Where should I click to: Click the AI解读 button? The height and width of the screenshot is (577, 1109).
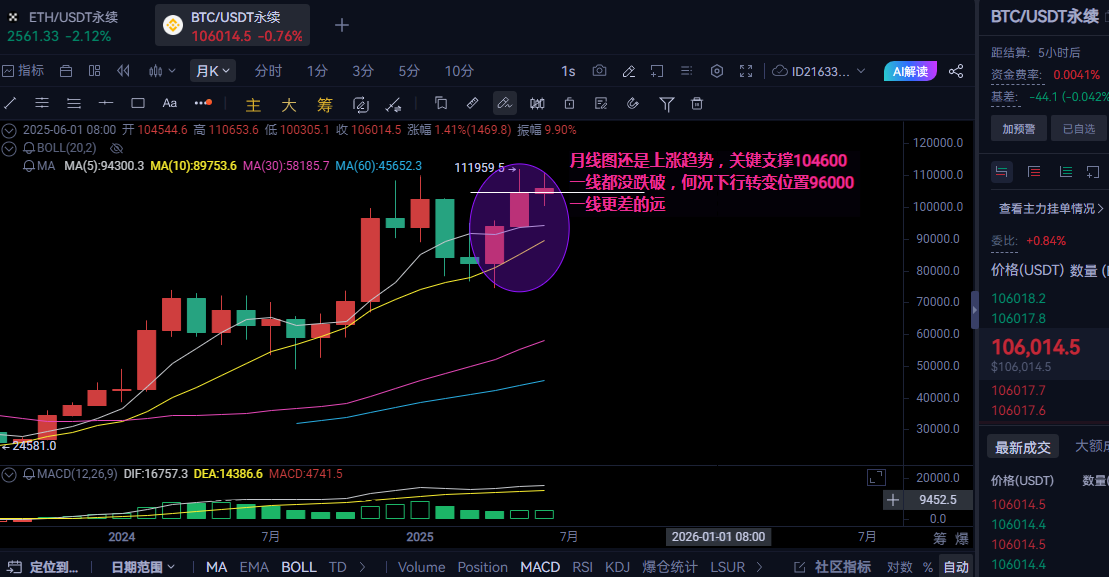click(910, 71)
